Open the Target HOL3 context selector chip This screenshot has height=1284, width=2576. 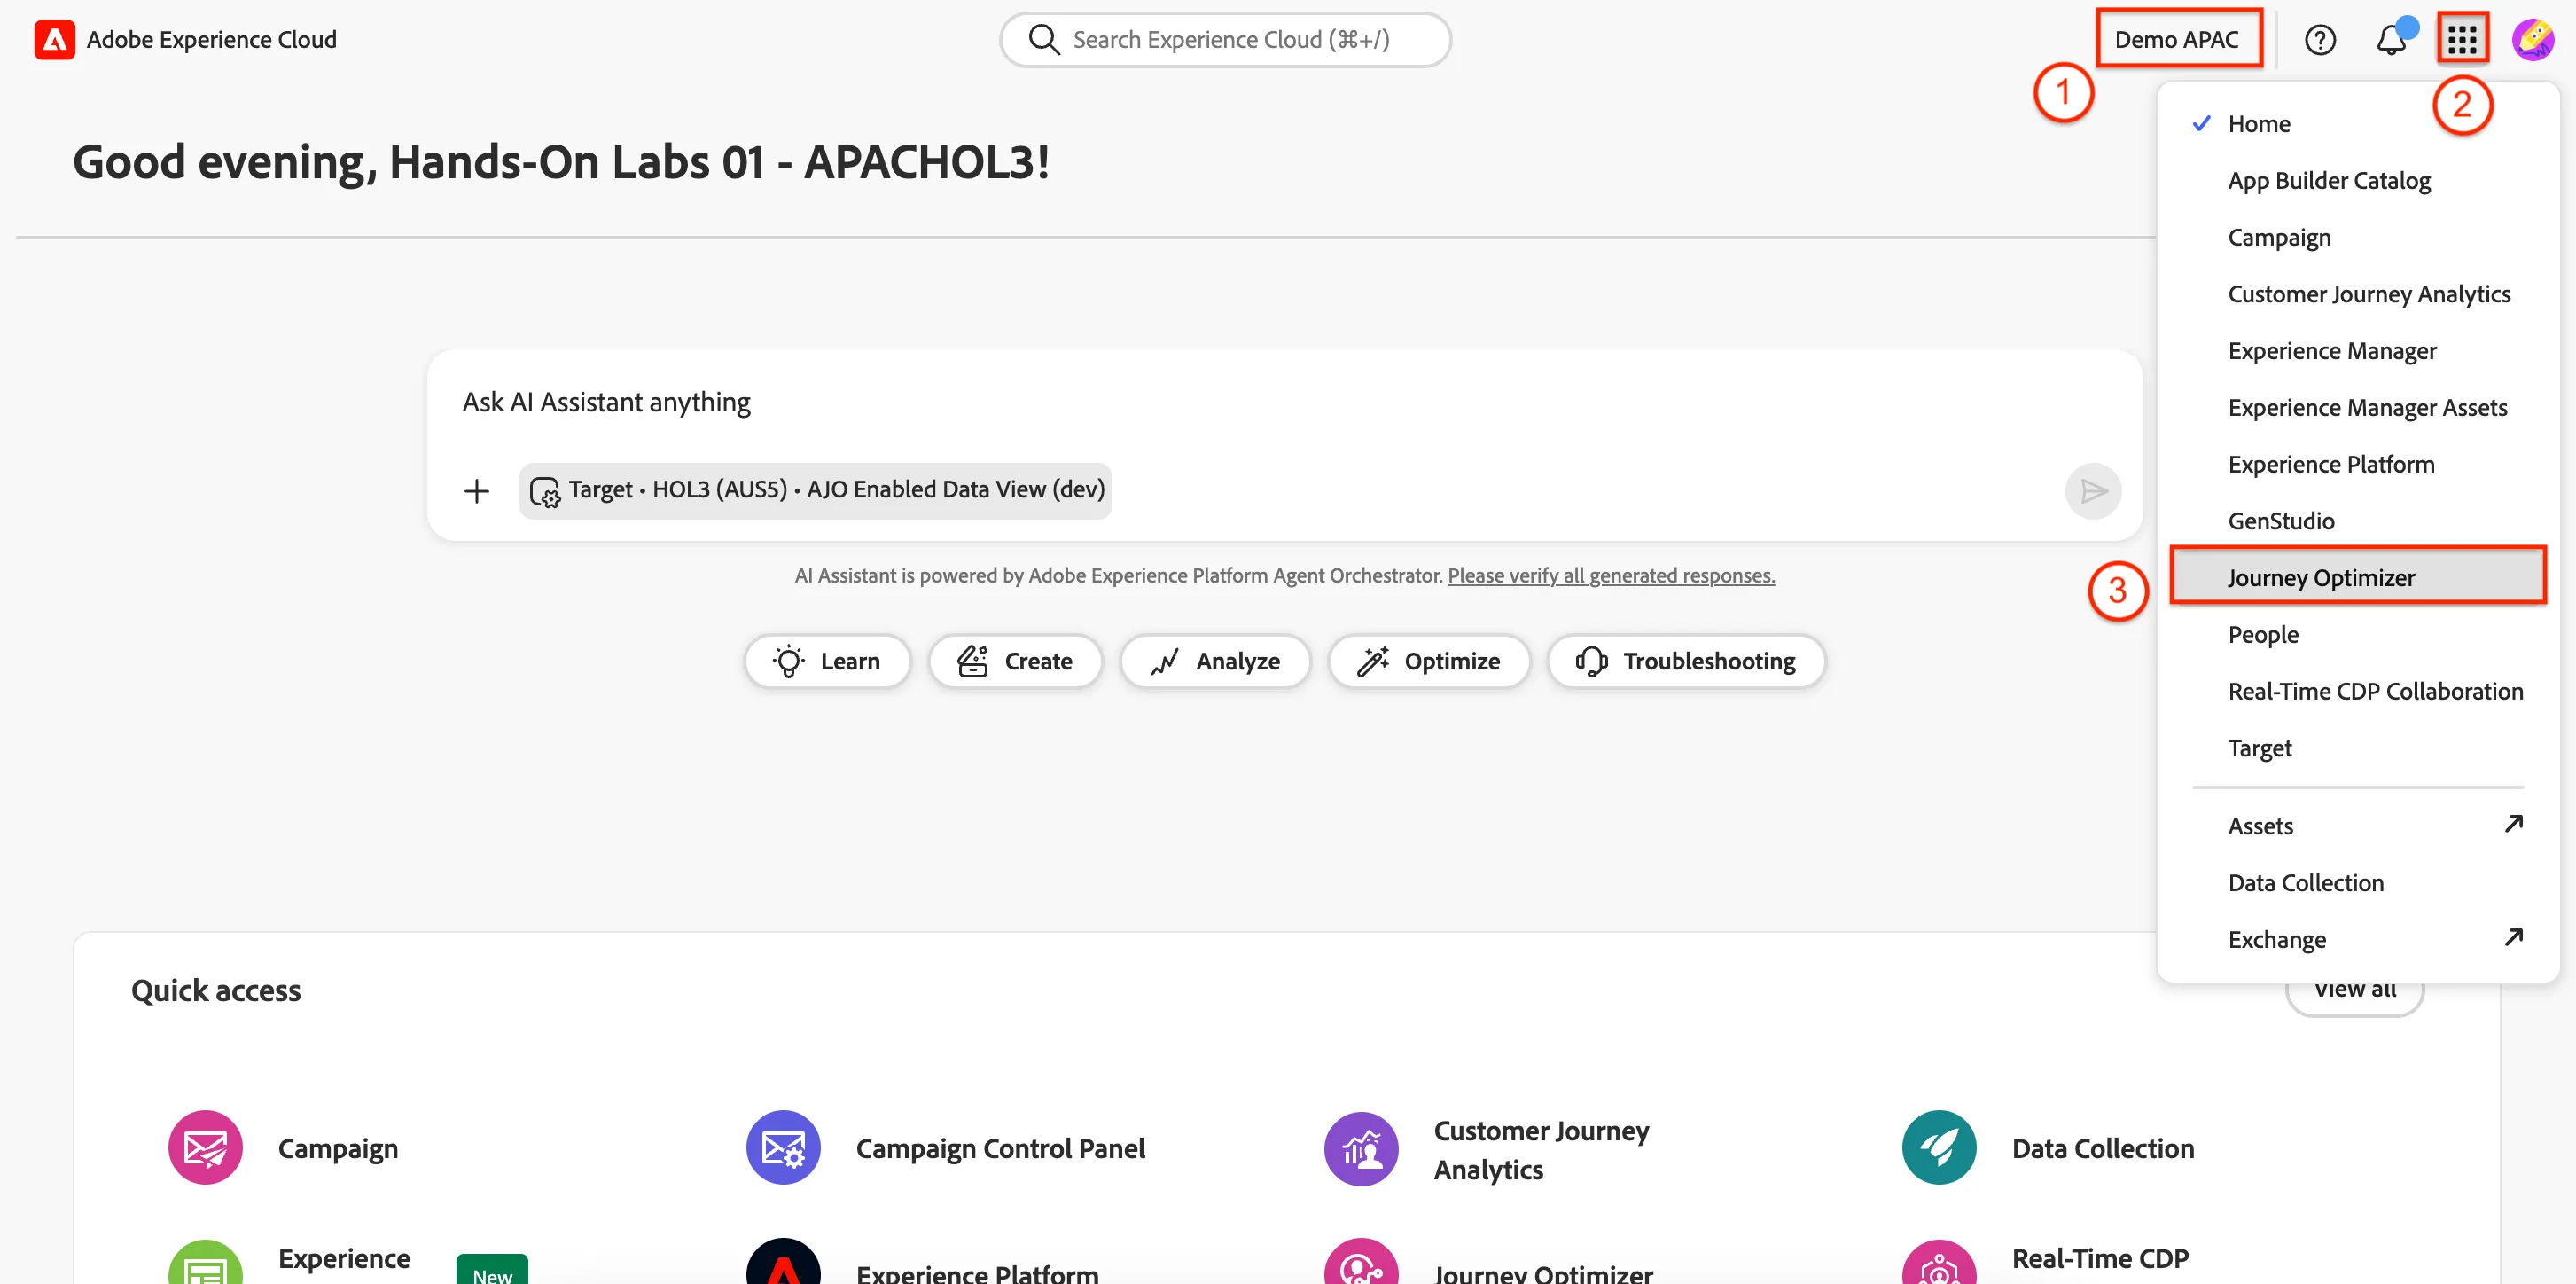tap(816, 490)
